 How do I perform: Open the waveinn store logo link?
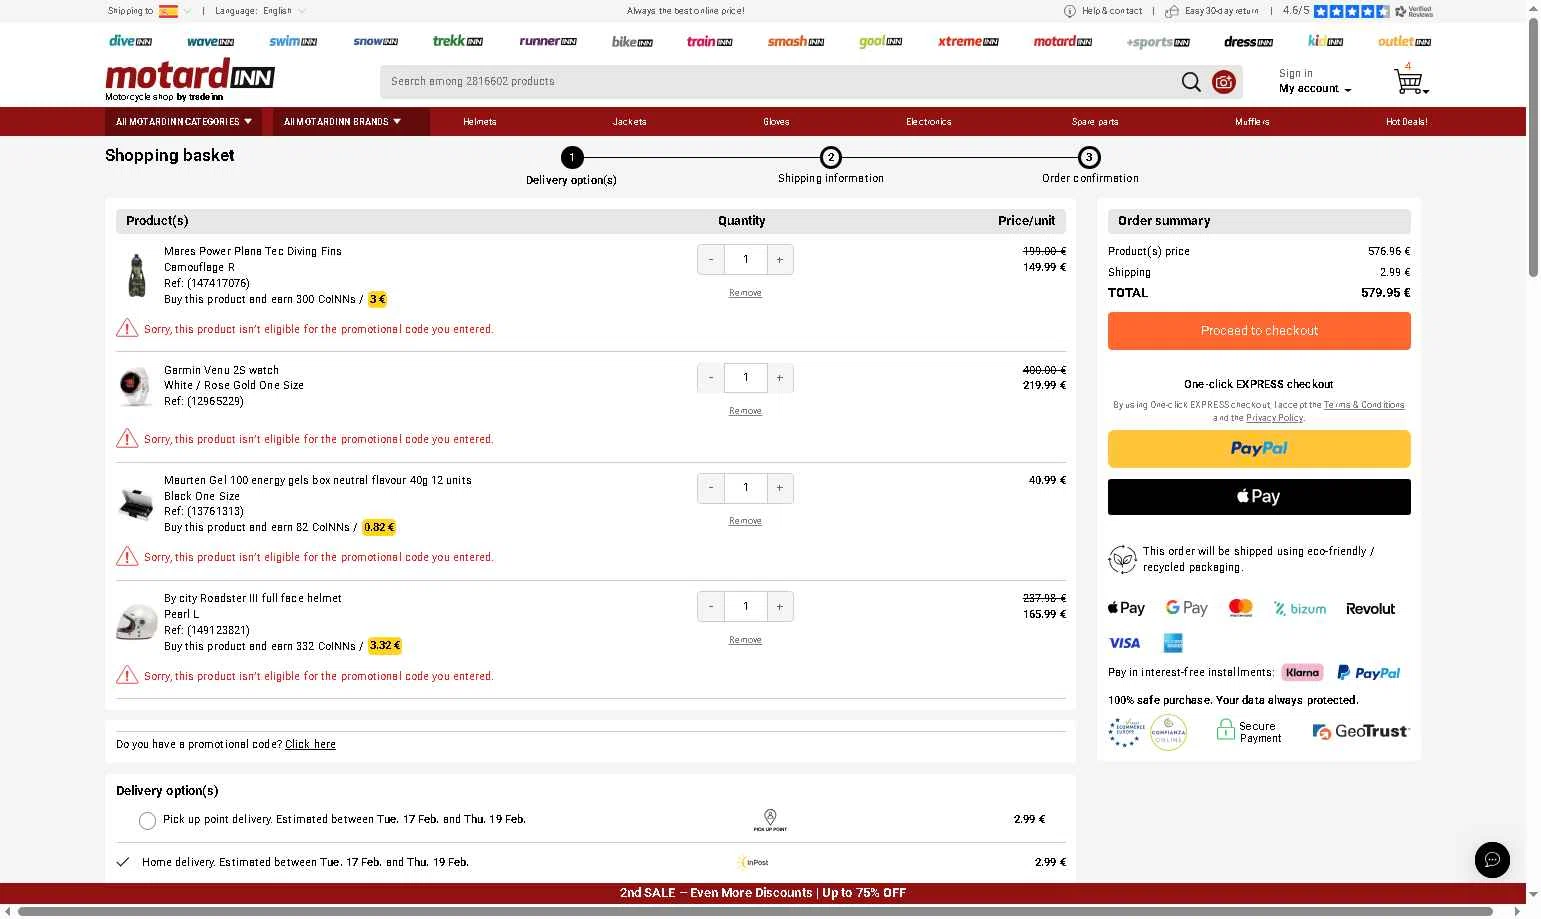click(210, 41)
